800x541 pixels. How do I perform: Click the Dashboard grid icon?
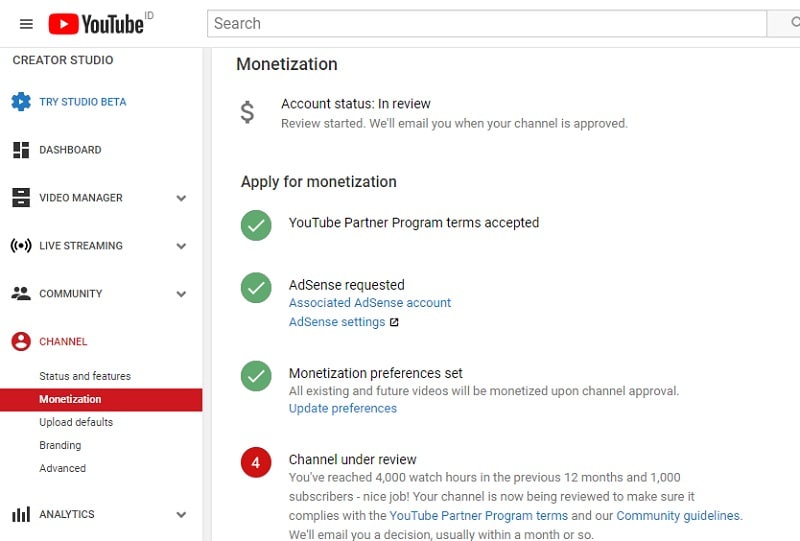click(21, 150)
